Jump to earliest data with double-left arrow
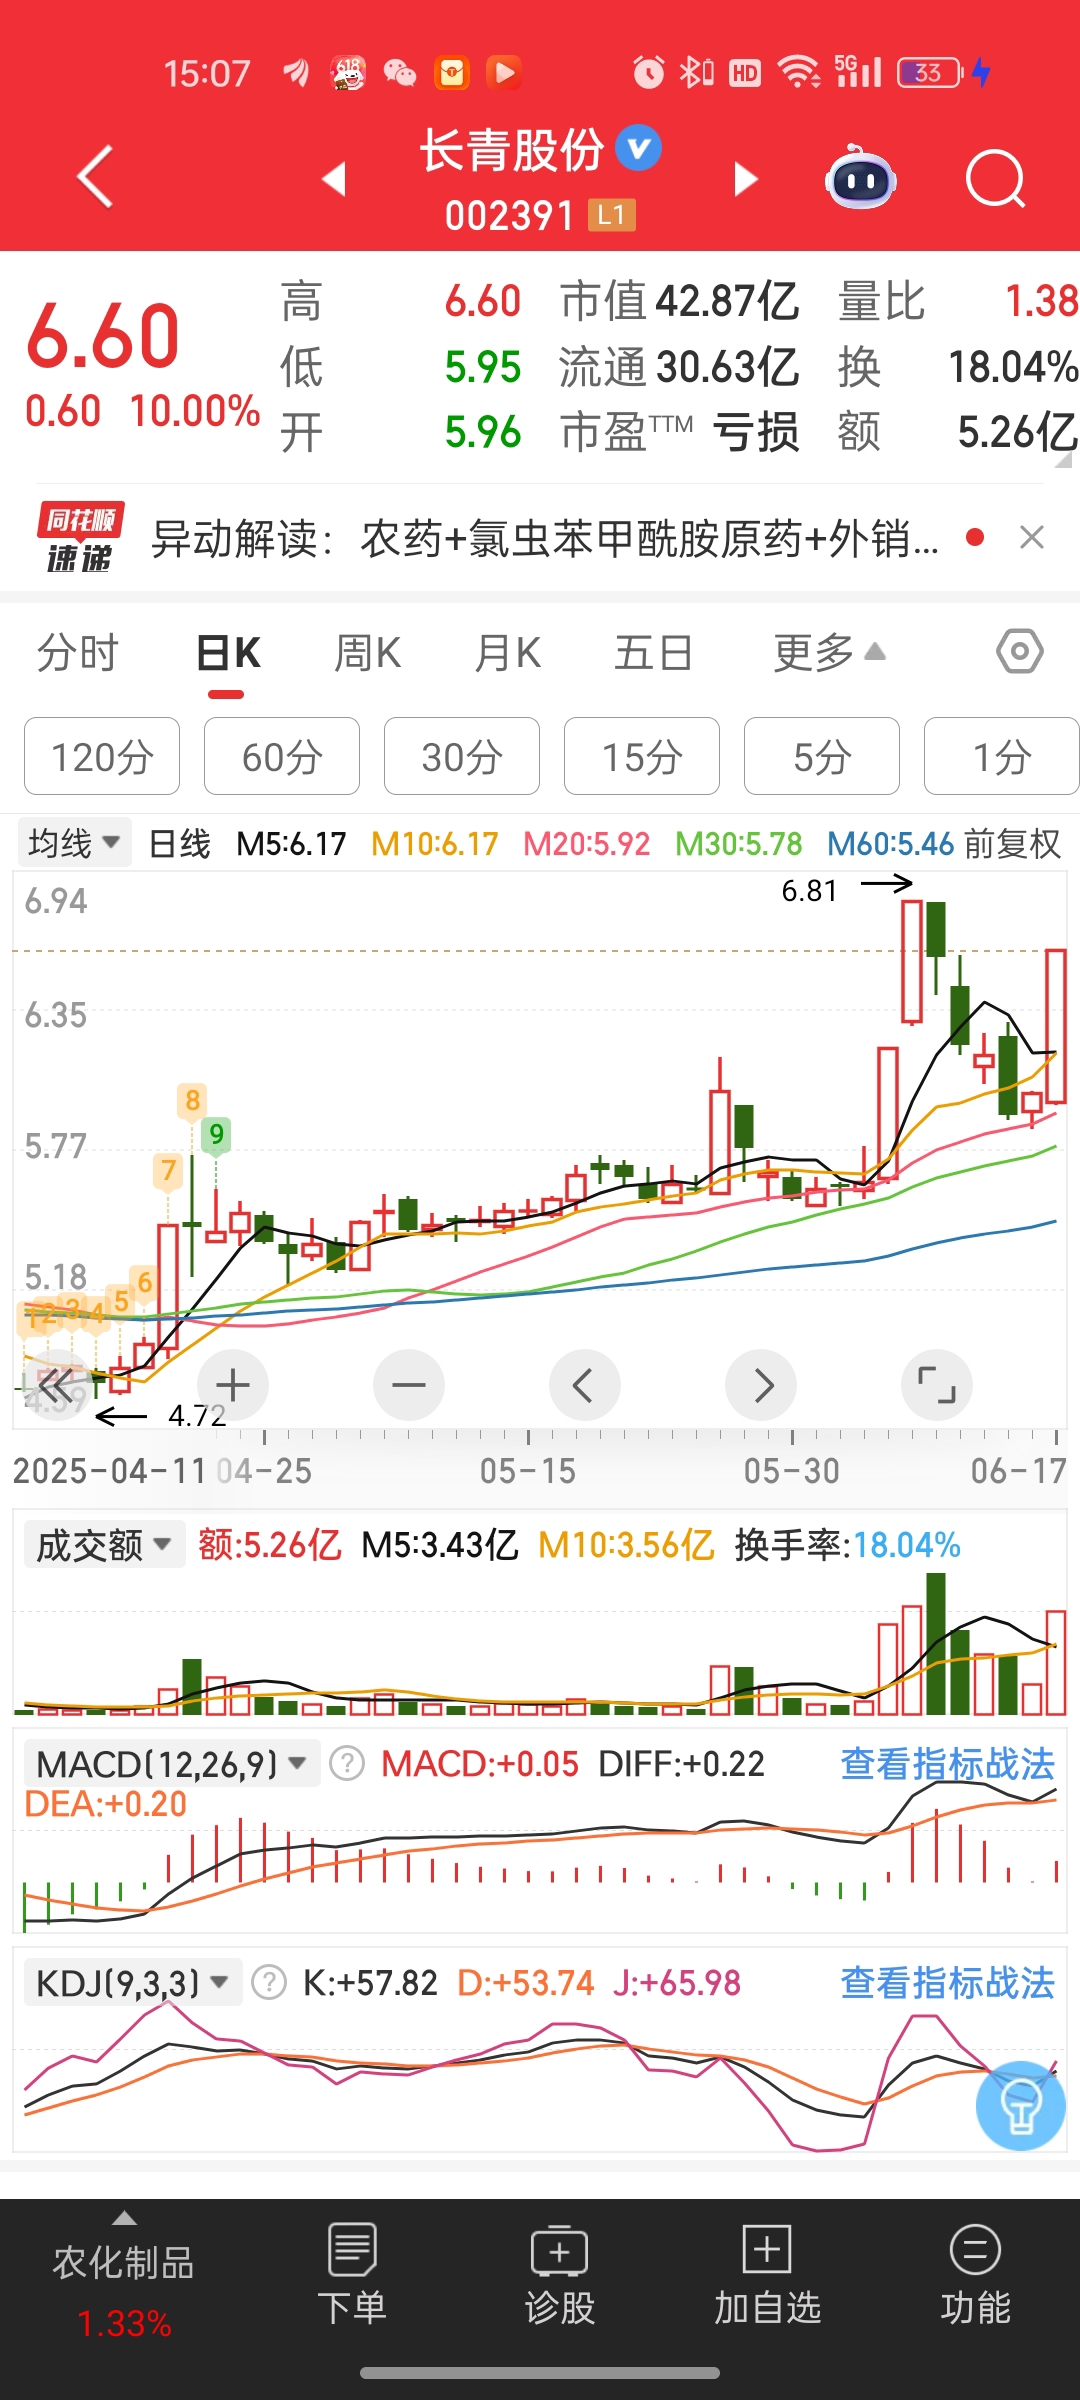The width and height of the screenshot is (1080, 2400). 57,1385
